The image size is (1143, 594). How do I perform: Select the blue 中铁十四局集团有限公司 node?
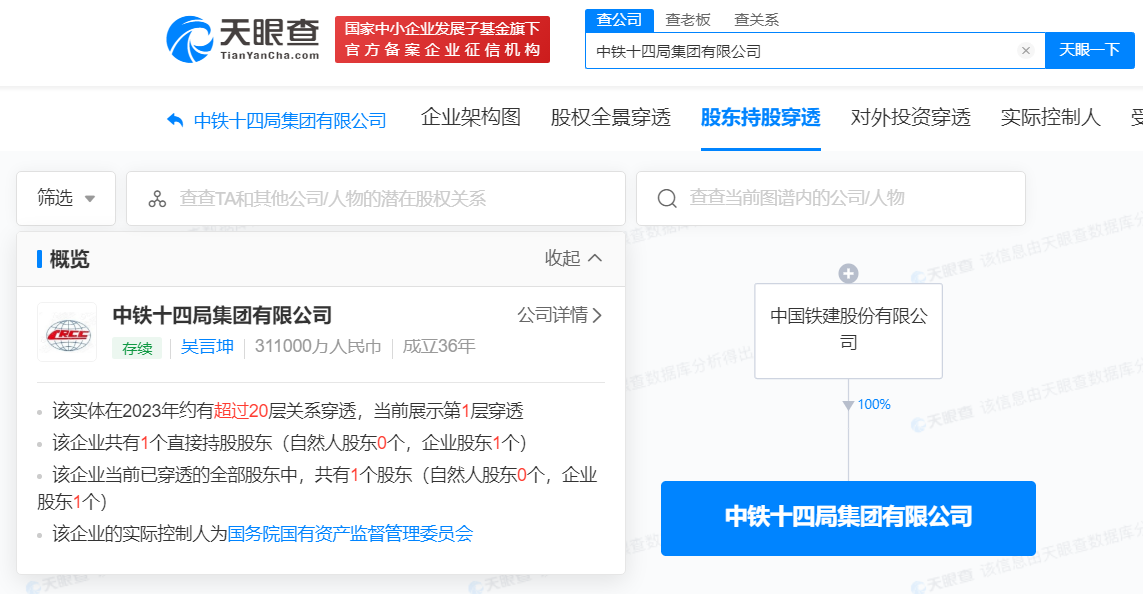849,518
